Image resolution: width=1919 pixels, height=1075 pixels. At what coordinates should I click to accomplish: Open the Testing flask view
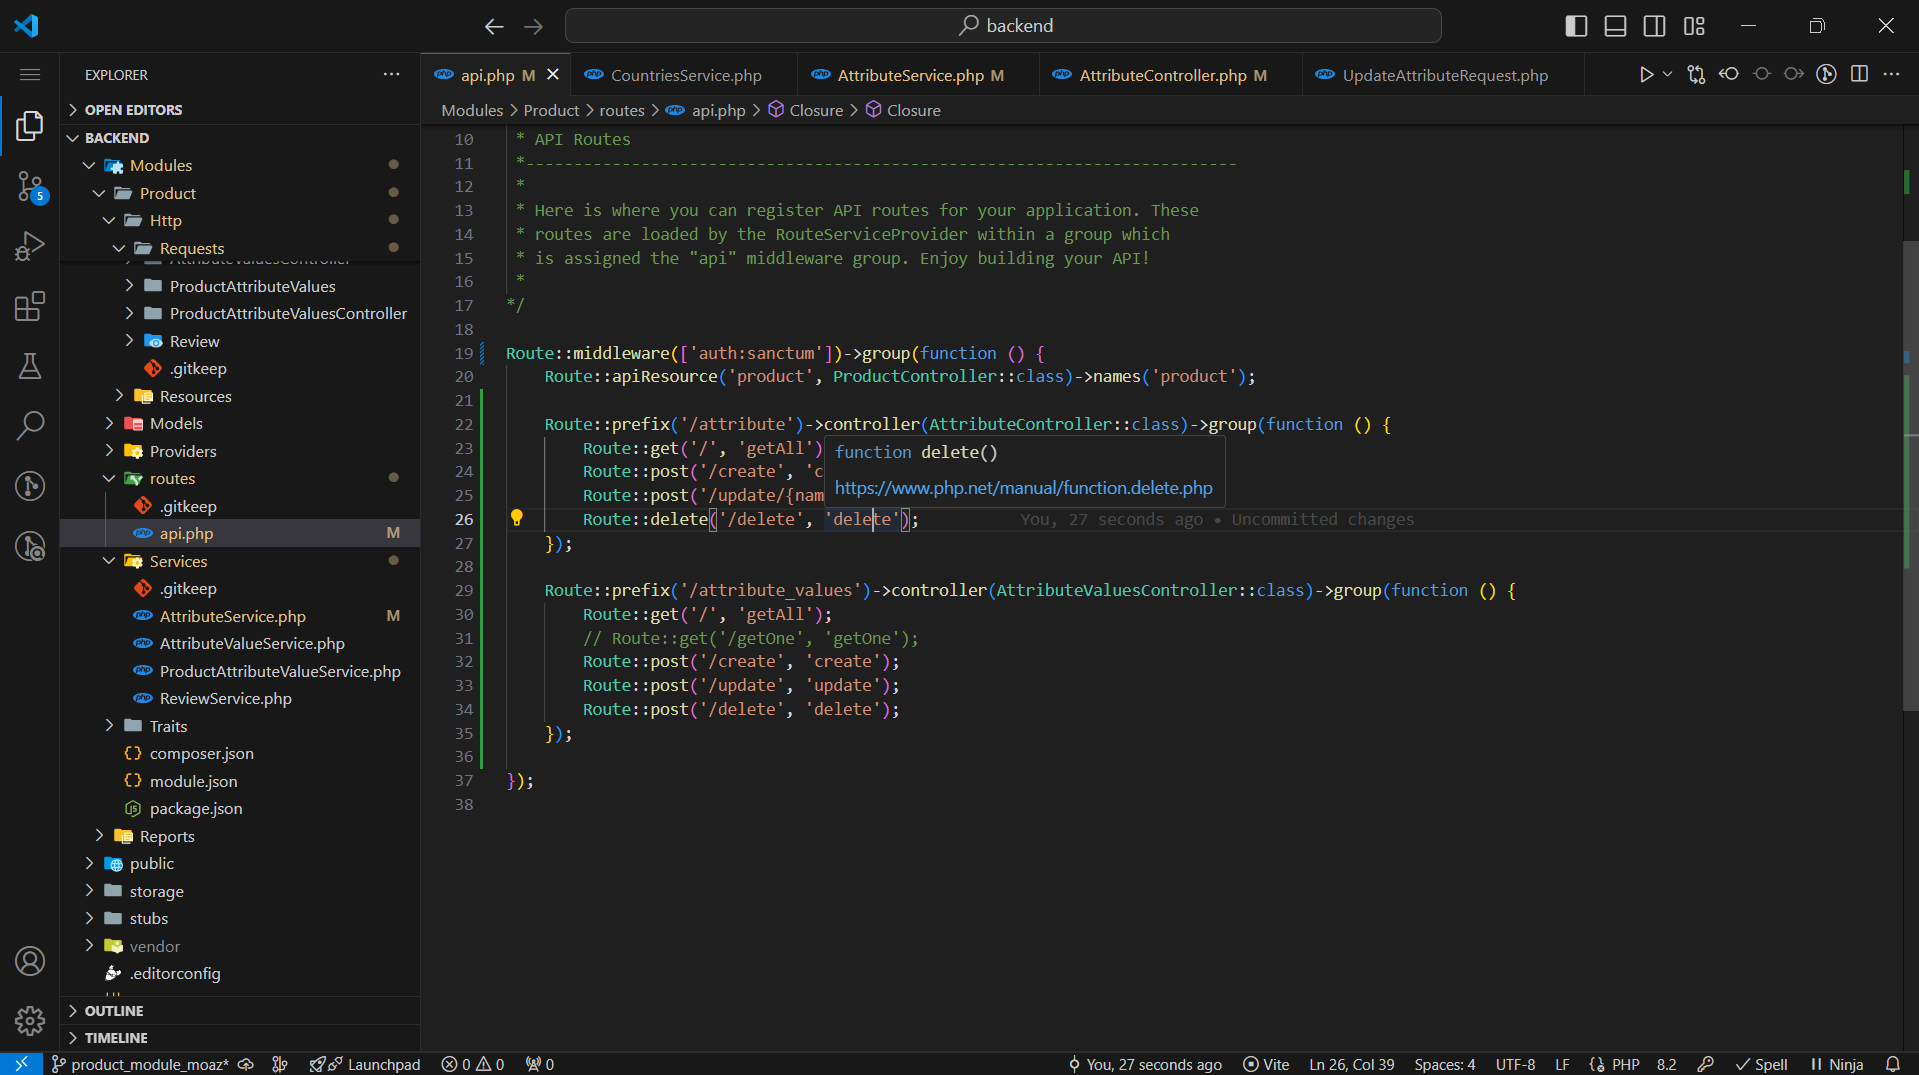30,366
